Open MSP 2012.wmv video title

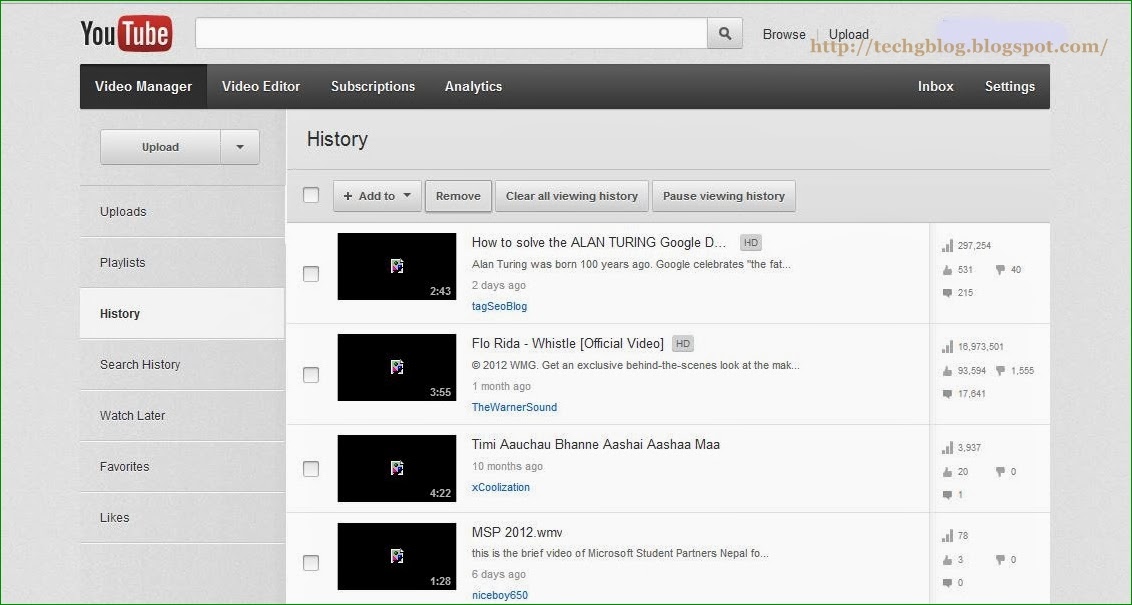click(517, 533)
